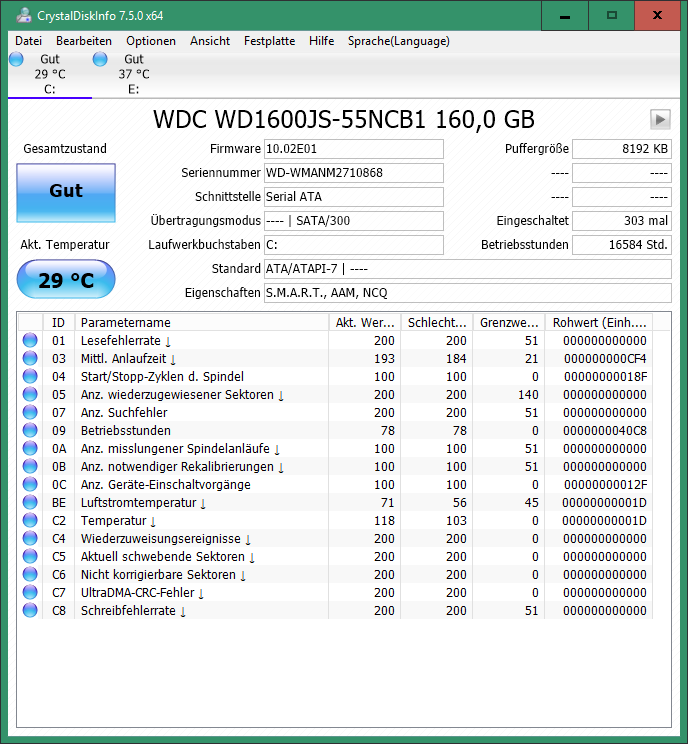Click the Schlecht... column header
688x744 pixels.
(x=437, y=323)
